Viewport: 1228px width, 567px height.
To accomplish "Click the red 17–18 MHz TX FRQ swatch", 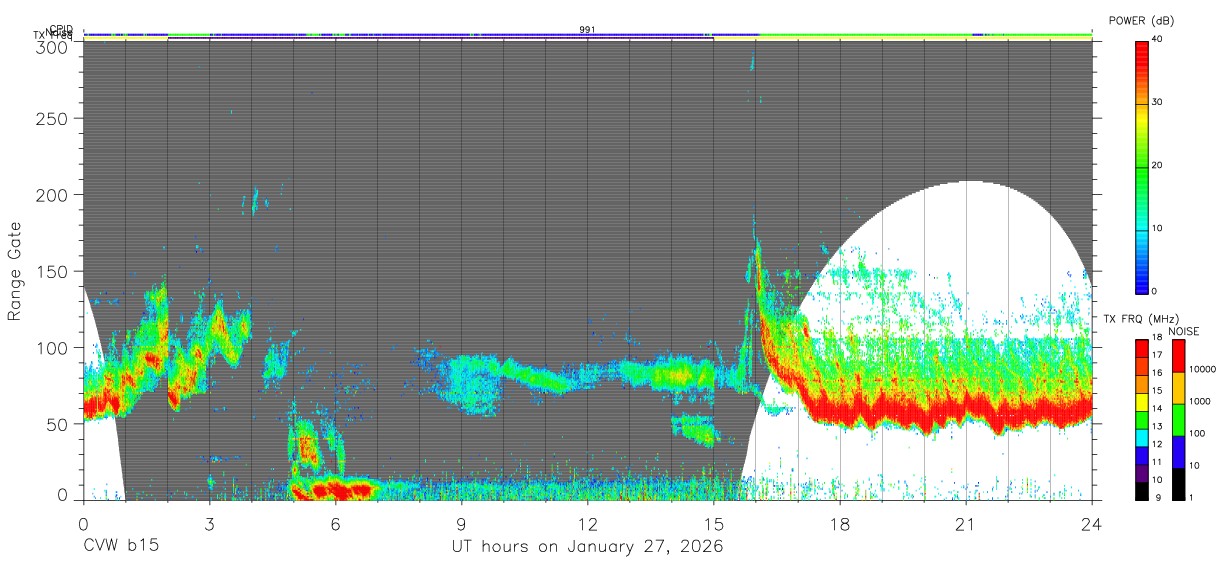I will coord(1142,348).
